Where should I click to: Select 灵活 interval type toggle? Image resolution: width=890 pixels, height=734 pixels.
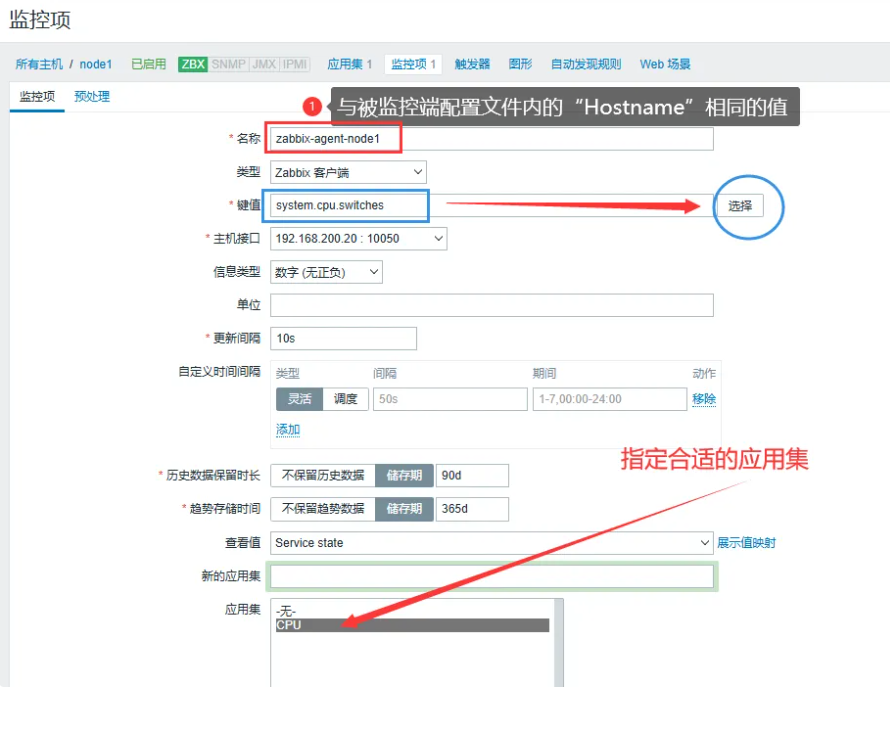pyautogui.click(x=299, y=399)
